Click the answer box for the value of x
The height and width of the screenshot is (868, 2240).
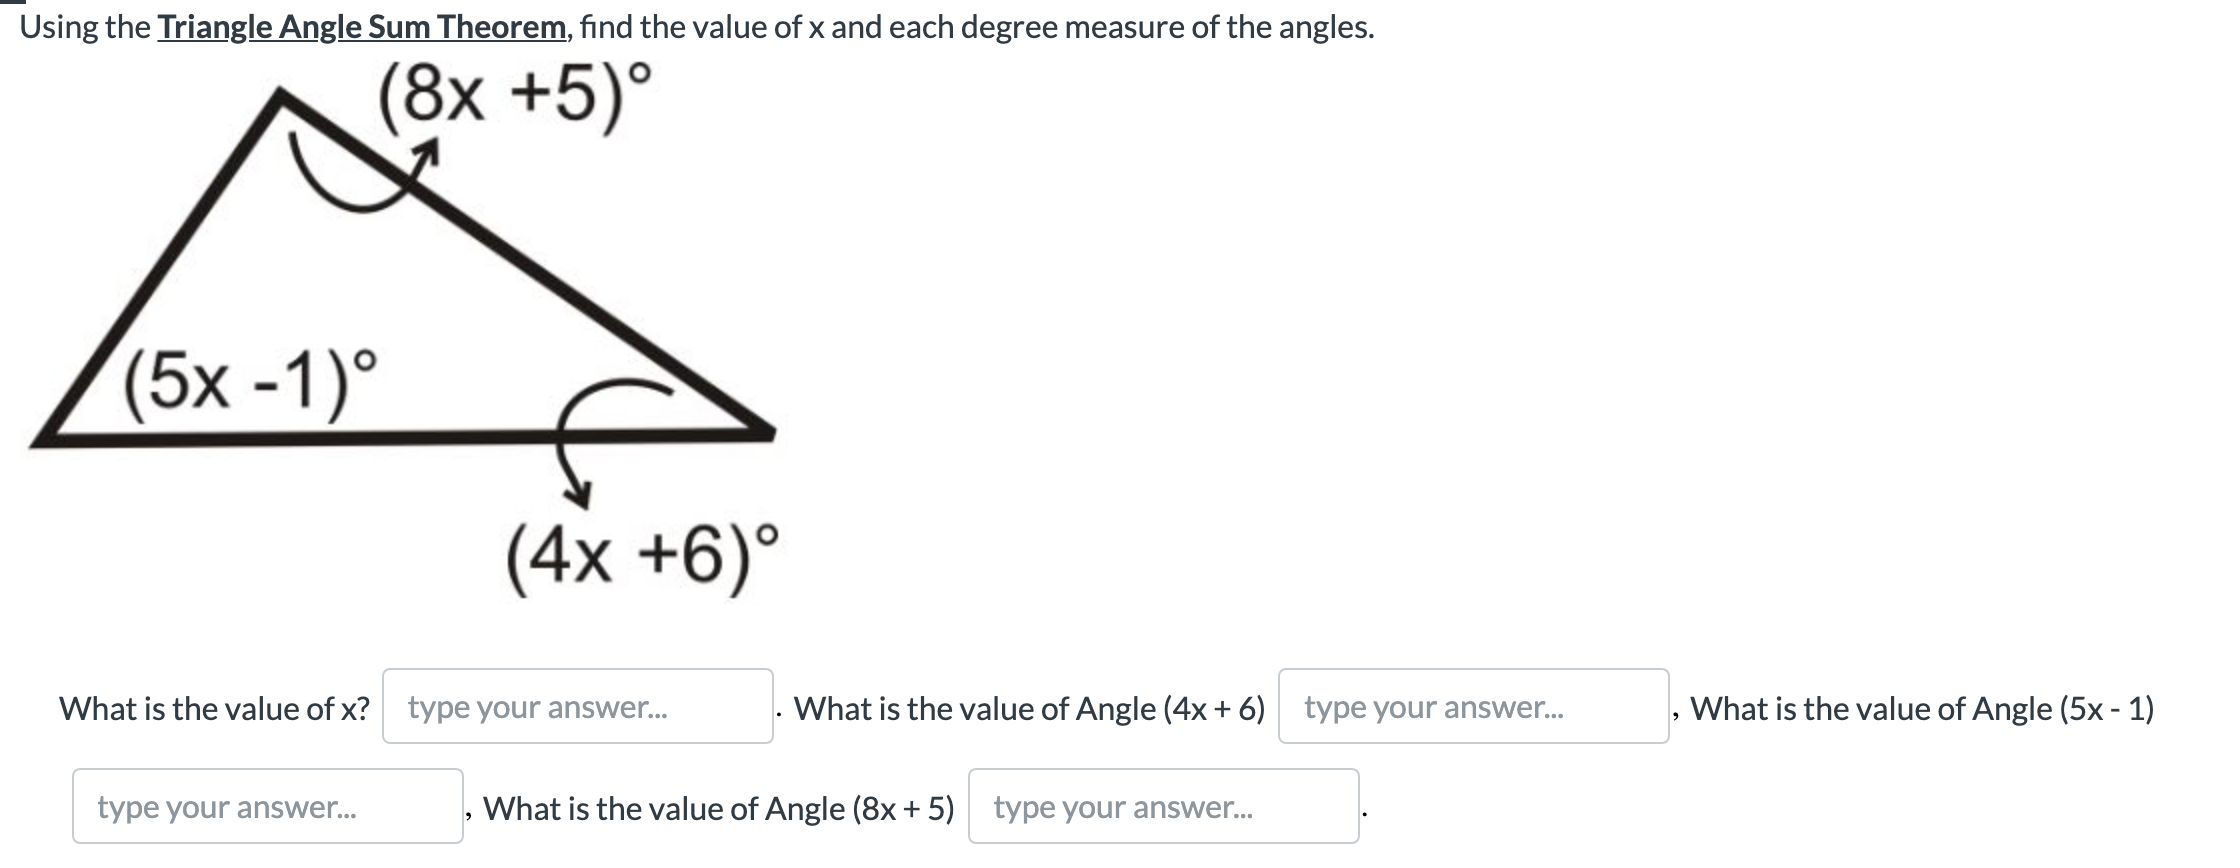[x=578, y=709]
